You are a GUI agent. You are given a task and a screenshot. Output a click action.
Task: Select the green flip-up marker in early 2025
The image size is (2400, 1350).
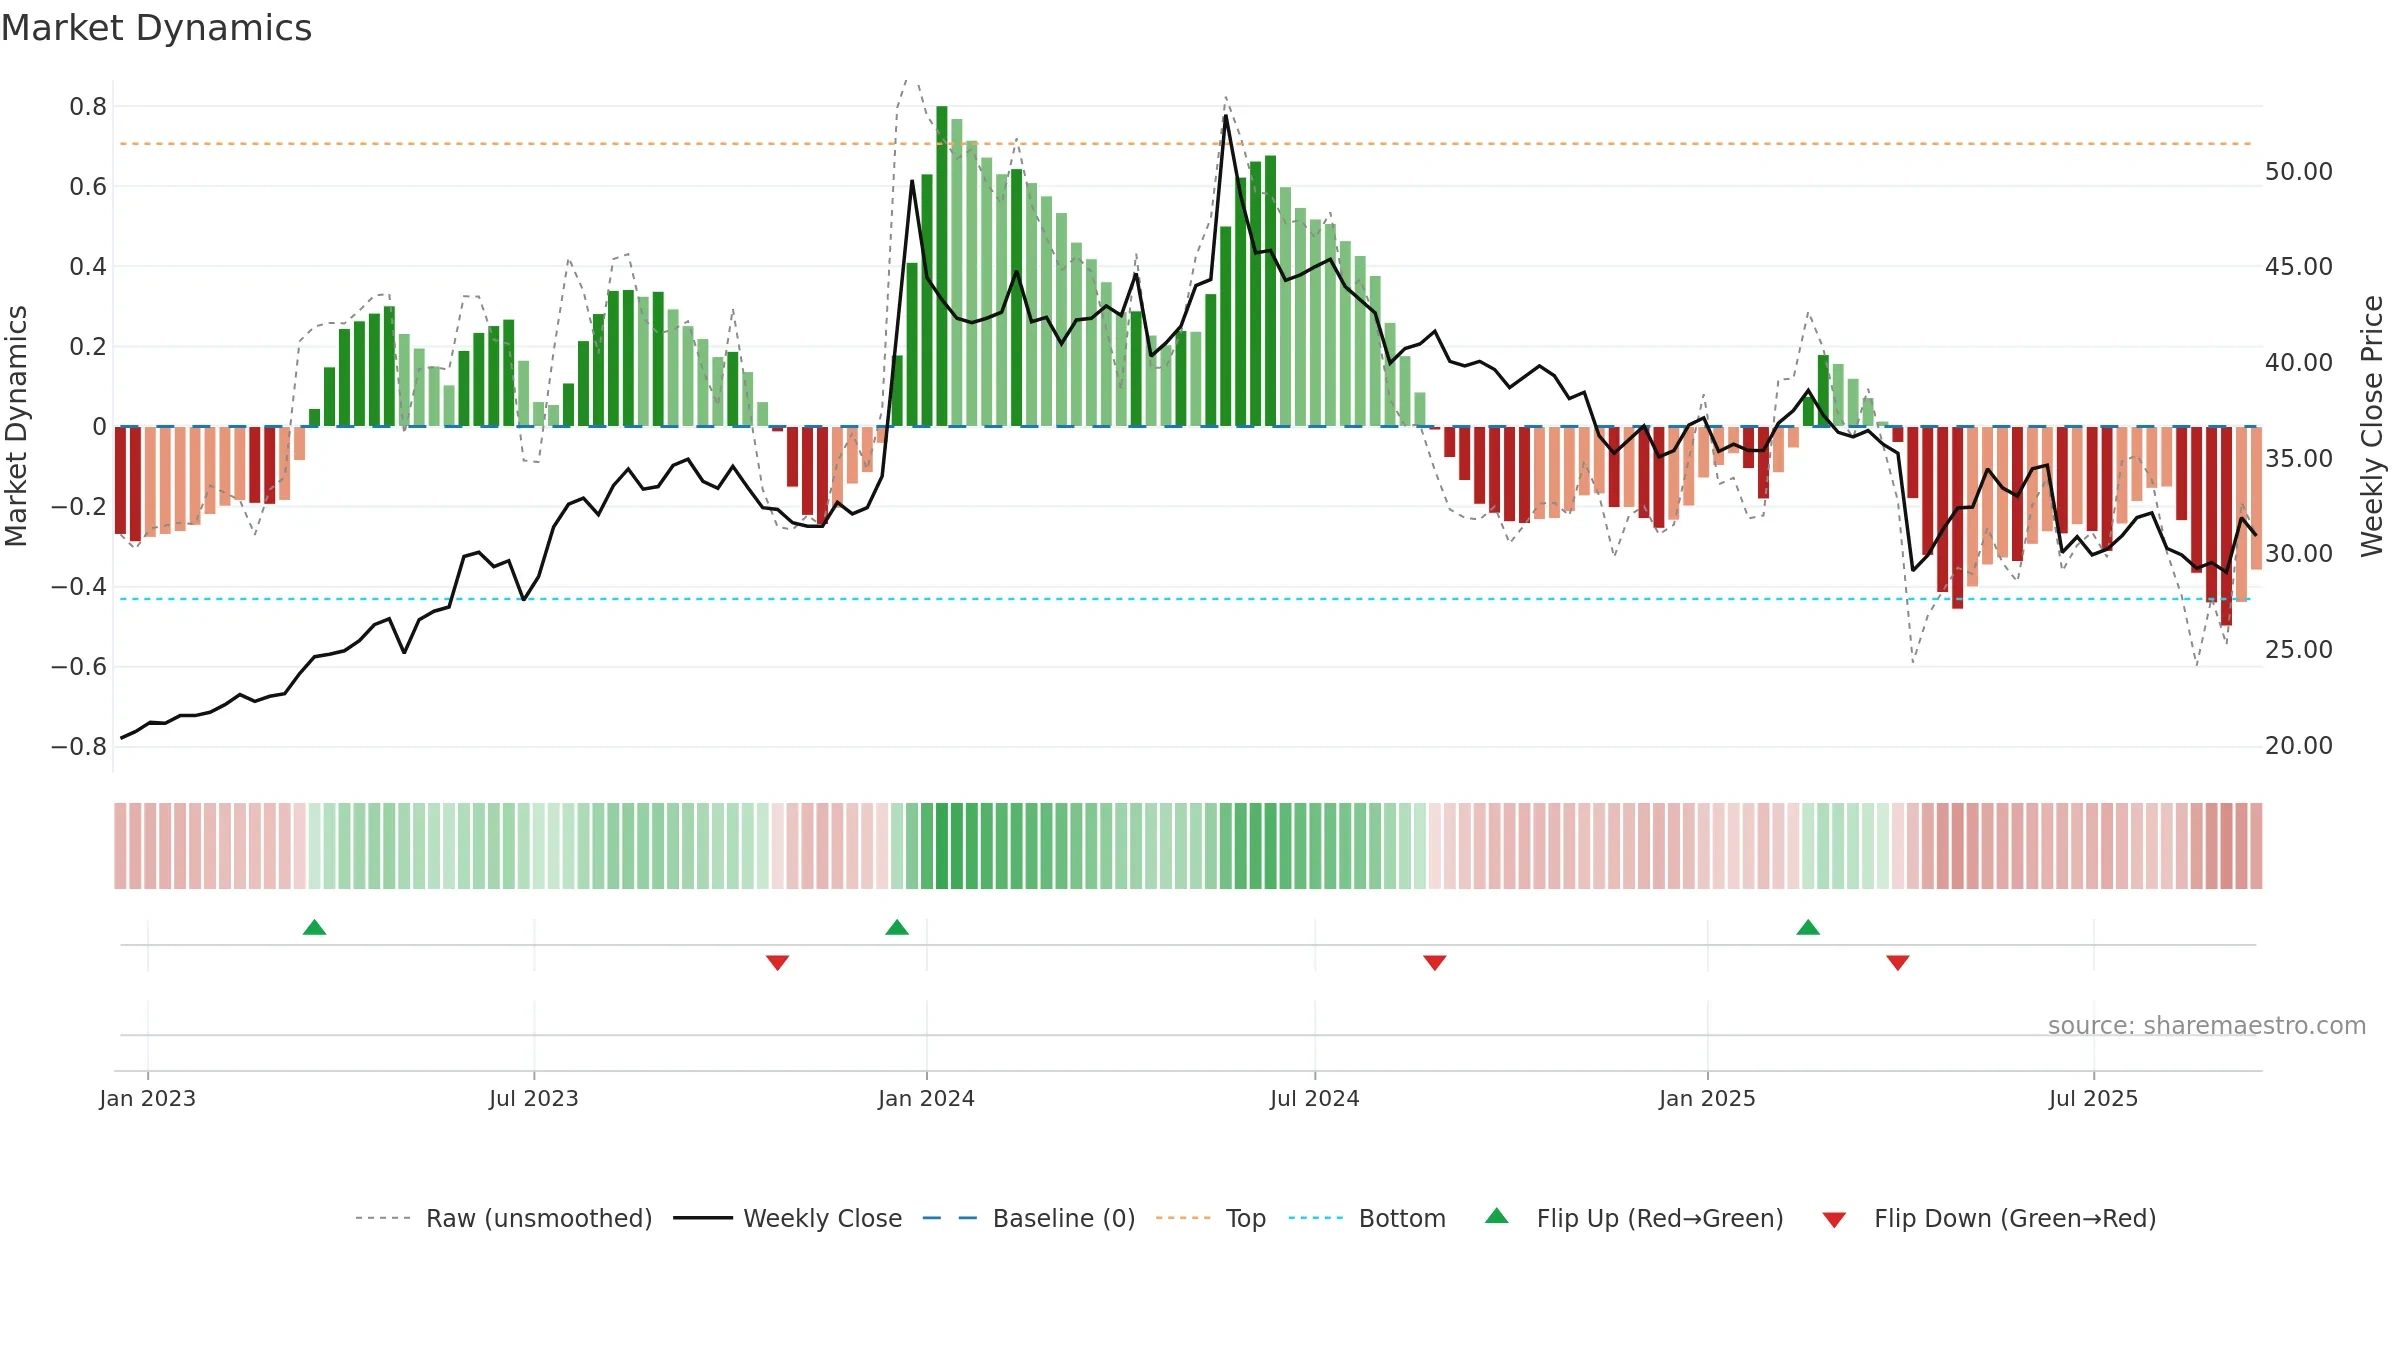click(1808, 927)
